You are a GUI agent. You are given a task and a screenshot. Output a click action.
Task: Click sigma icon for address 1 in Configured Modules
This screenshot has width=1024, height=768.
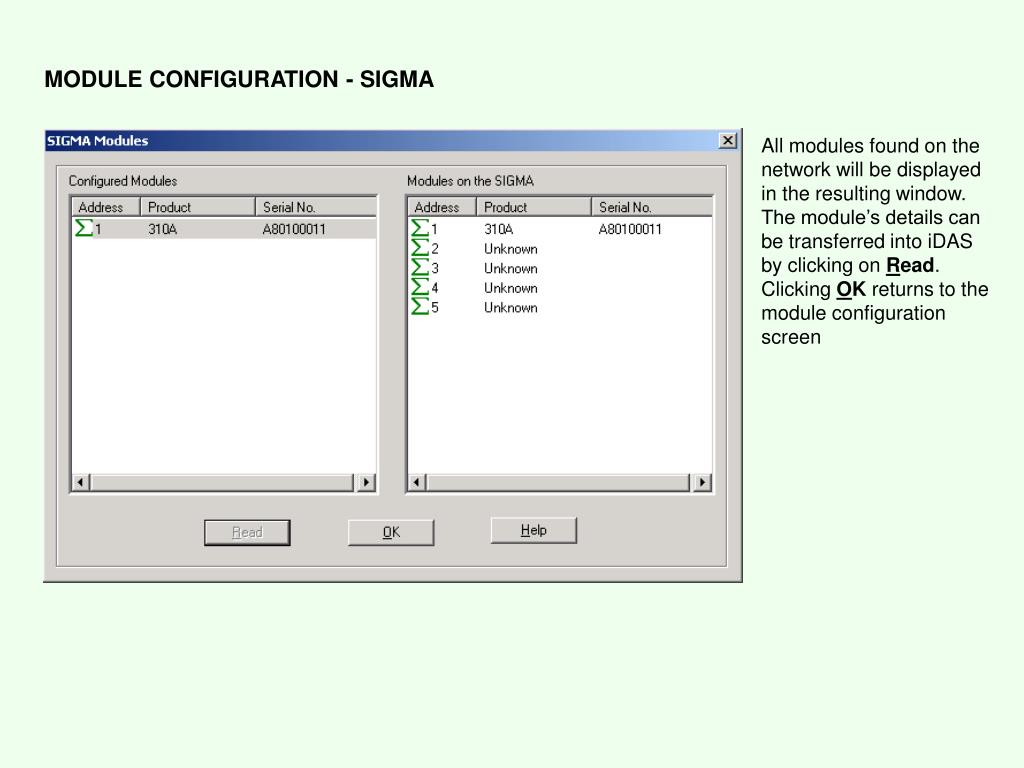pyautogui.click(x=84, y=228)
